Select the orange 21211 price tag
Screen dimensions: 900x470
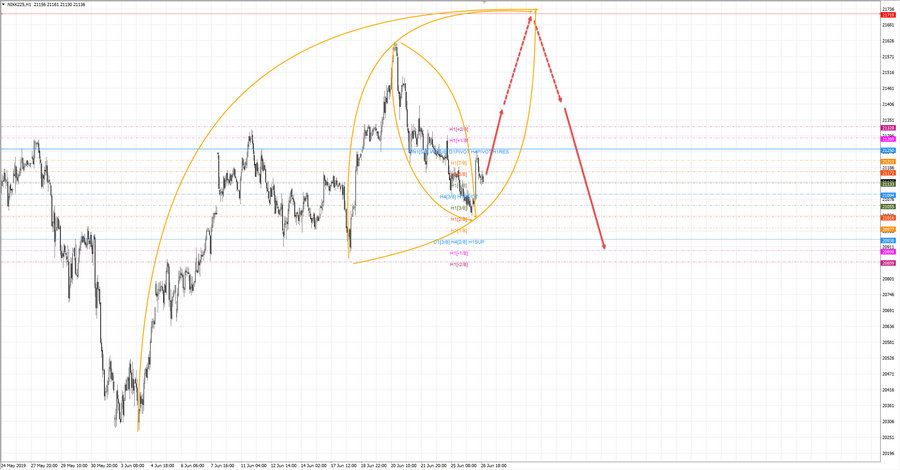pyautogui.click(x=888, y=162)
